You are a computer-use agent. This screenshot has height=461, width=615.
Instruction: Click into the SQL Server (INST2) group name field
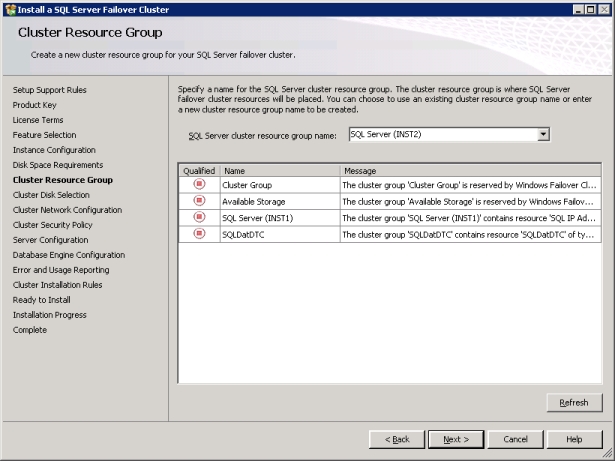pos(443,134)
